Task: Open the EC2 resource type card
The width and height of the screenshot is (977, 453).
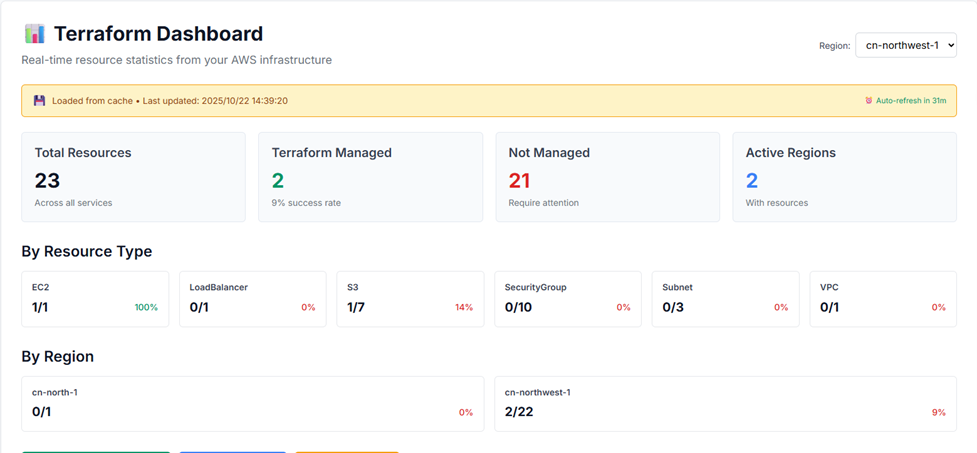Action: 95,298
